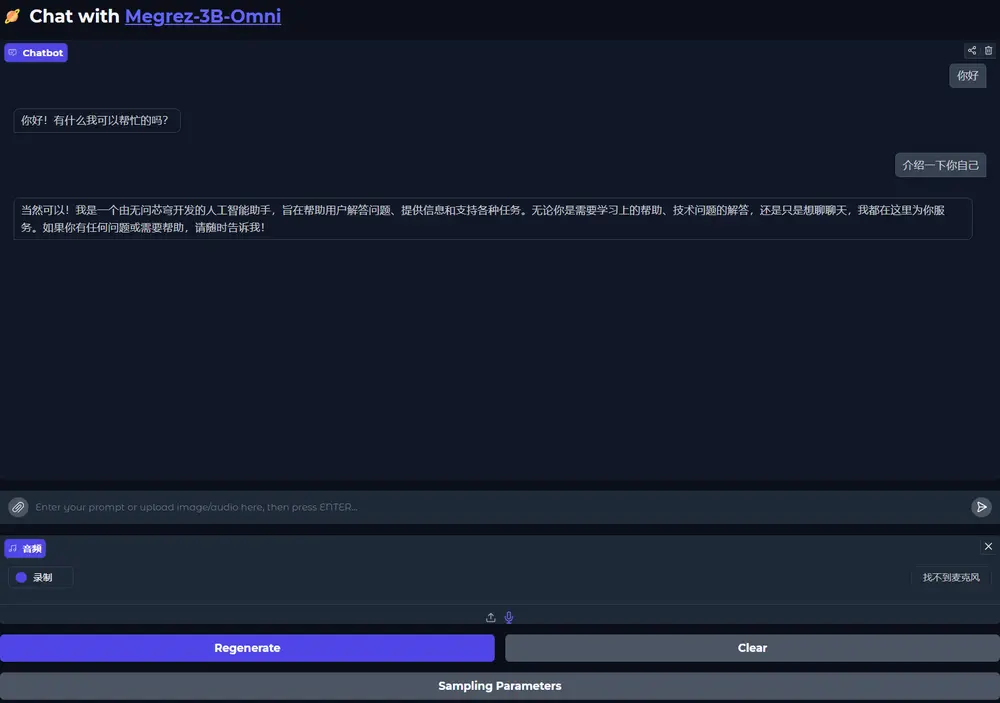Click the bot reply starting with 当然可以

tap(493, 219)
